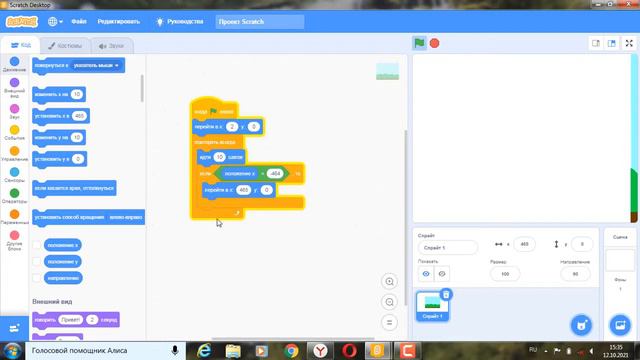This screenshot has width=640, height=360.
Task: Delete Спрайт 1 with trash icon
Action: (446, 294)
